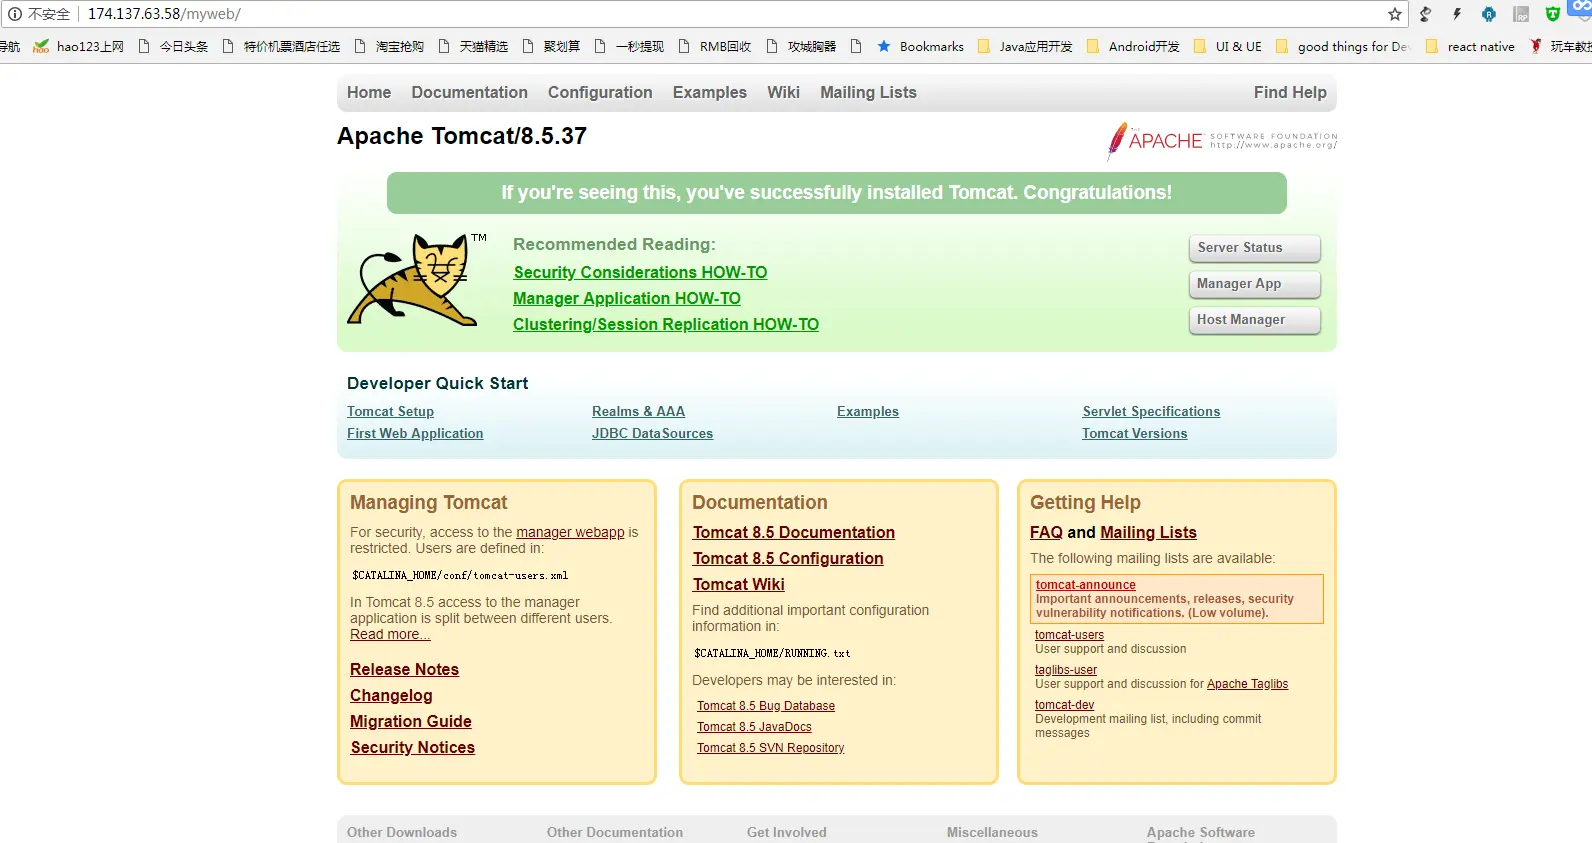
Task: Open the Realms & AAA link
Action: pyautogui.click(x=638, y=411)
